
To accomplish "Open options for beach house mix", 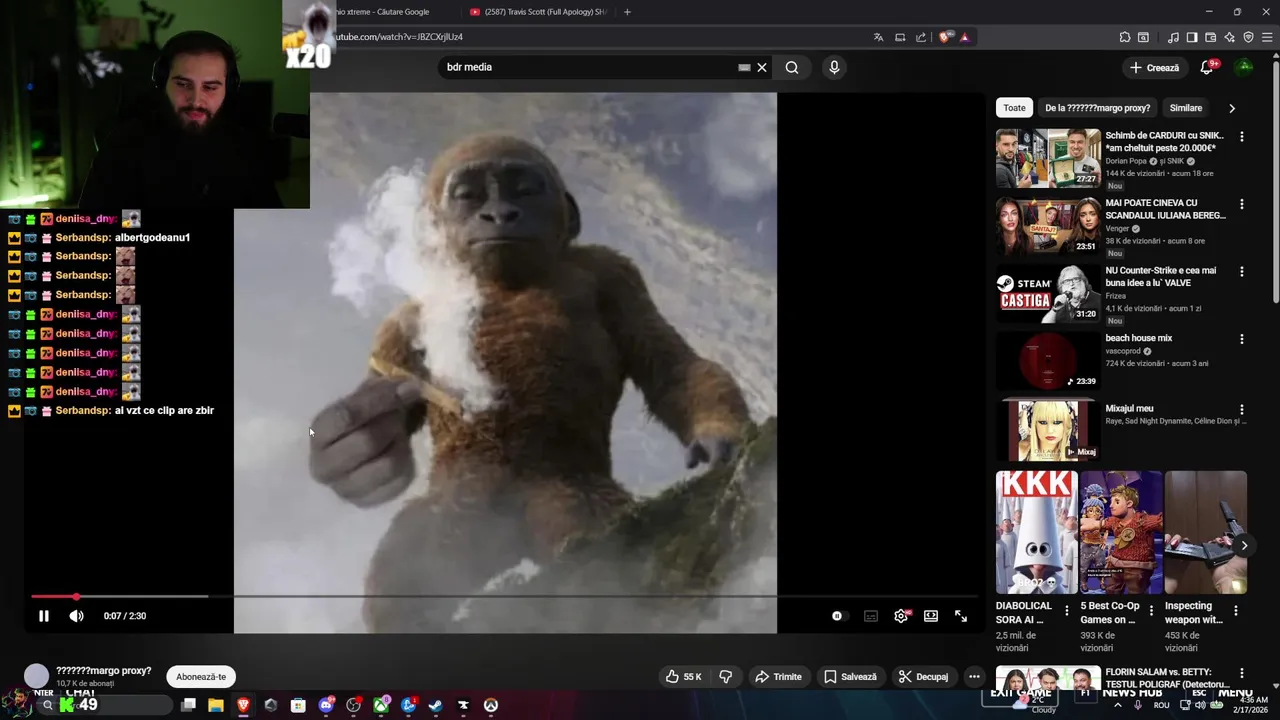I will pos(1242,339).
